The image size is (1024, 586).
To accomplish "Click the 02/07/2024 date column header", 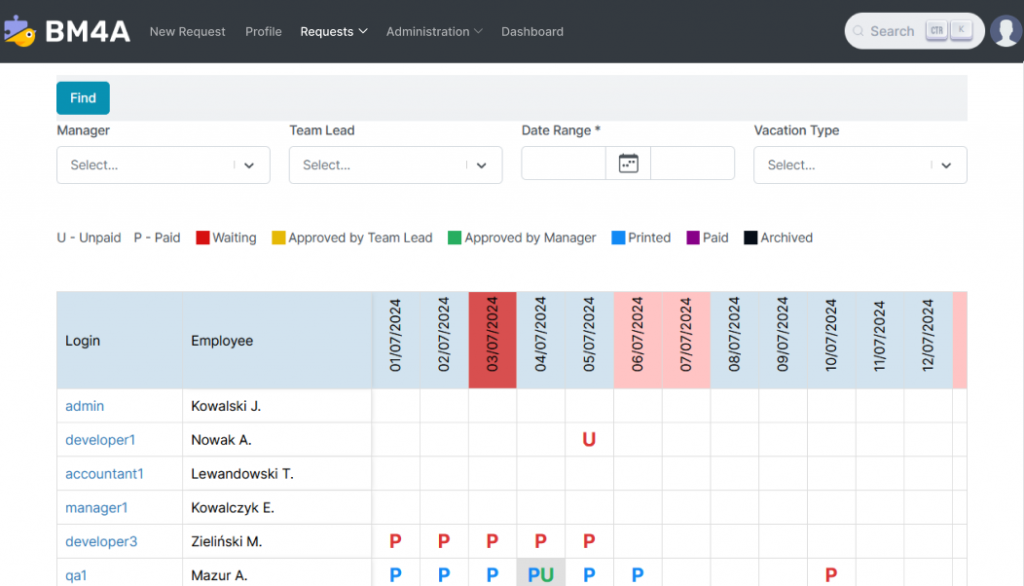I will pos(444,340).
